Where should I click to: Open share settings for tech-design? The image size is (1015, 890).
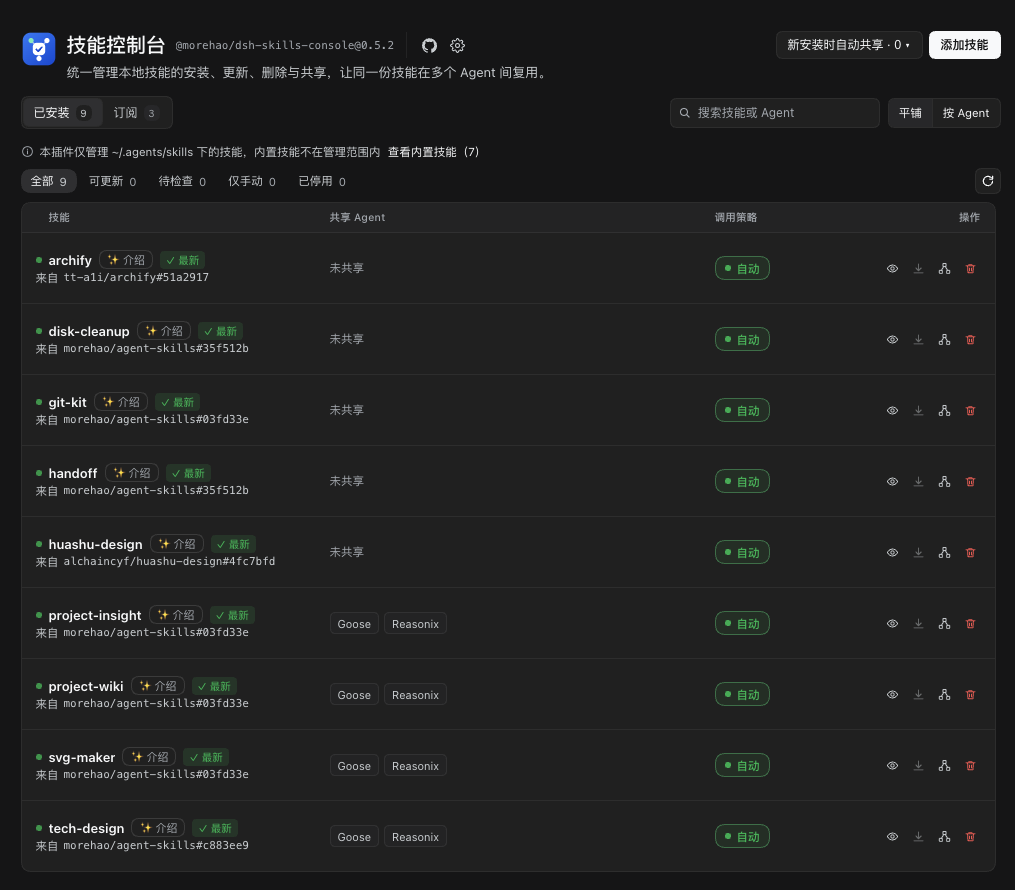pos(944,837)
